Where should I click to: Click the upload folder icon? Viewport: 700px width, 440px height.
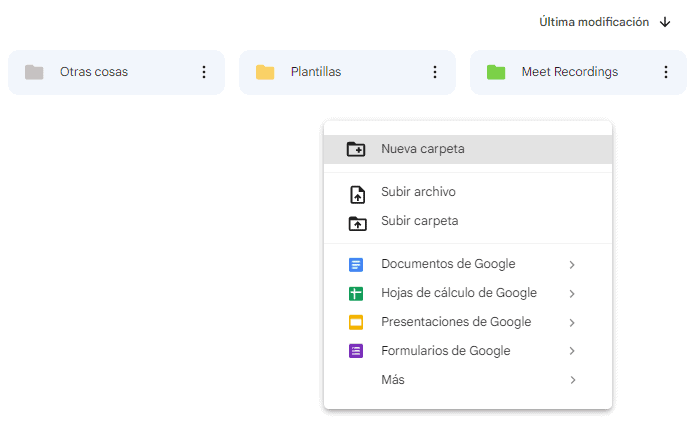(x=357, y=223)
